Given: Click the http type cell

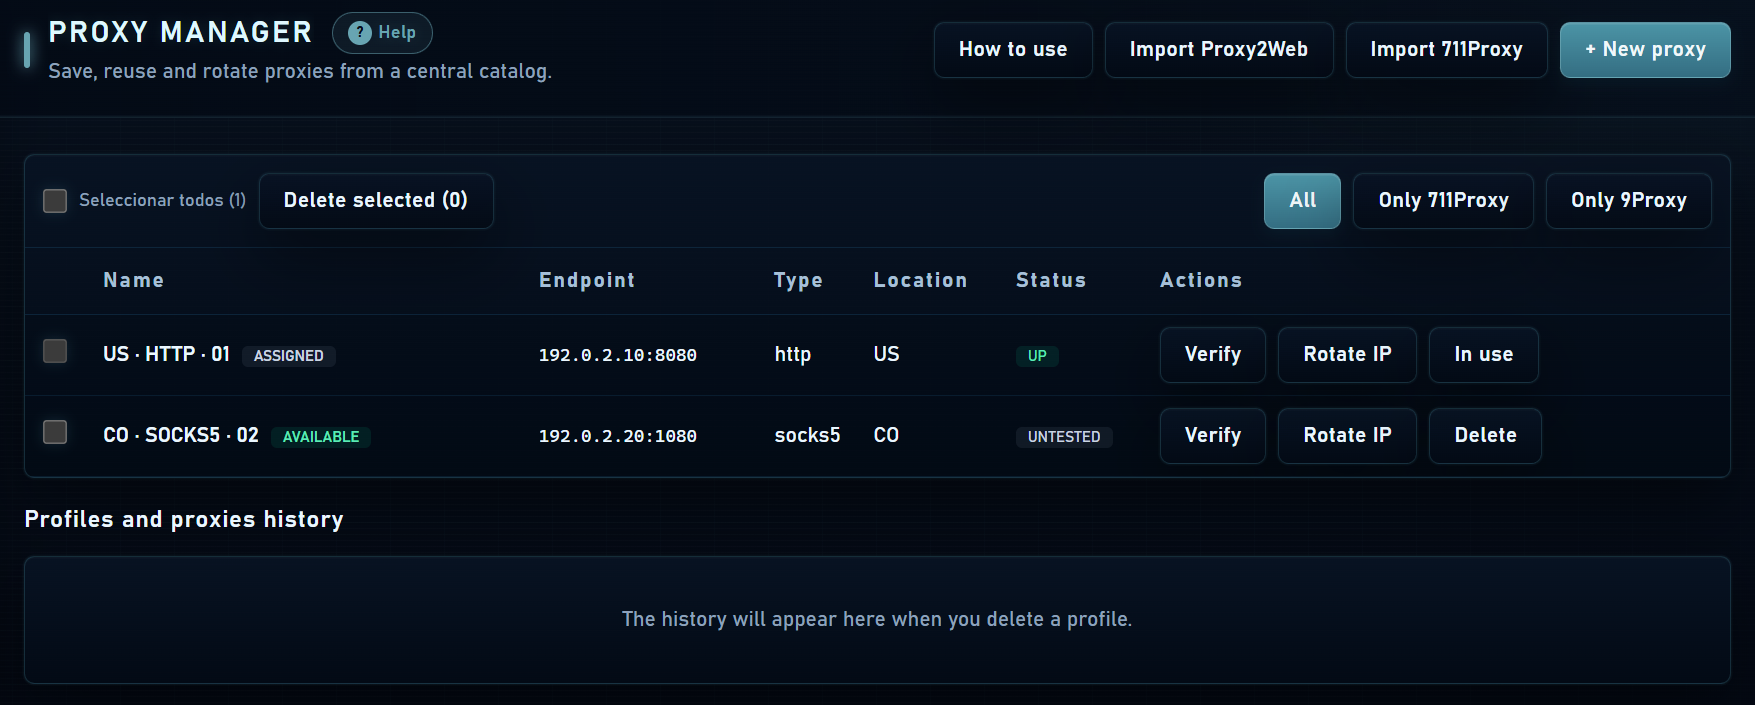Looking at the screenshot, I should coord(793,355).
